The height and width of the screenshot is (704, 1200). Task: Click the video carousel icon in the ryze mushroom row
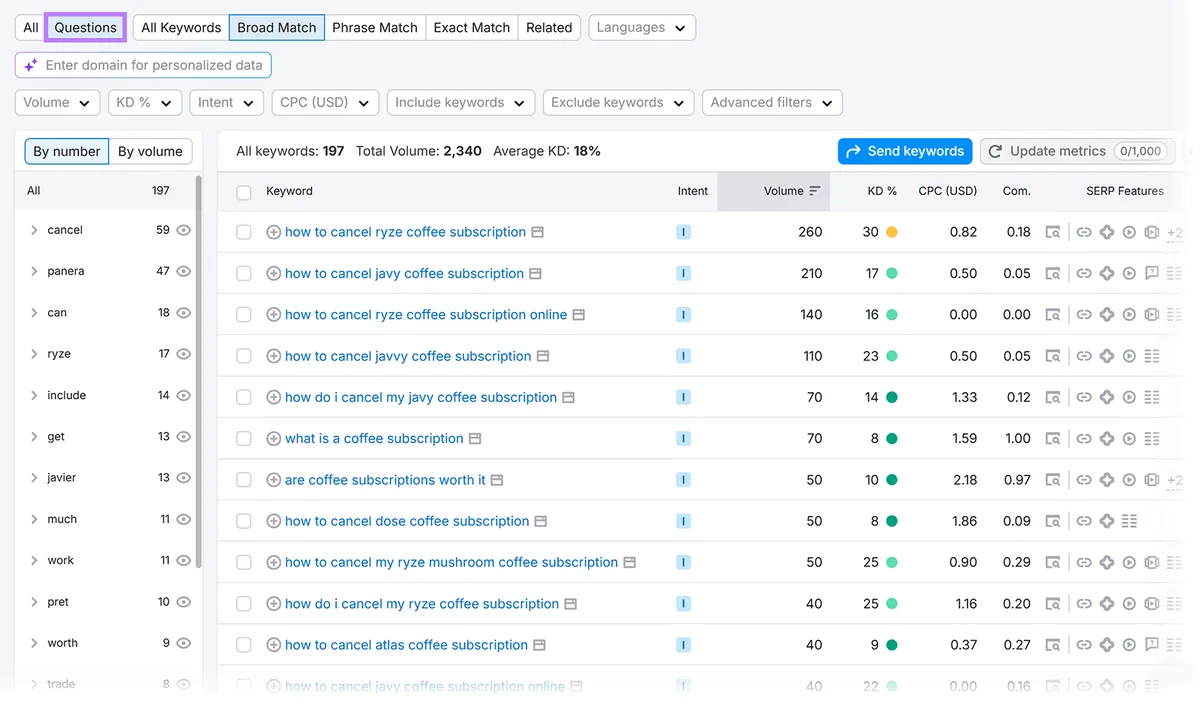tap(1152, 563)
